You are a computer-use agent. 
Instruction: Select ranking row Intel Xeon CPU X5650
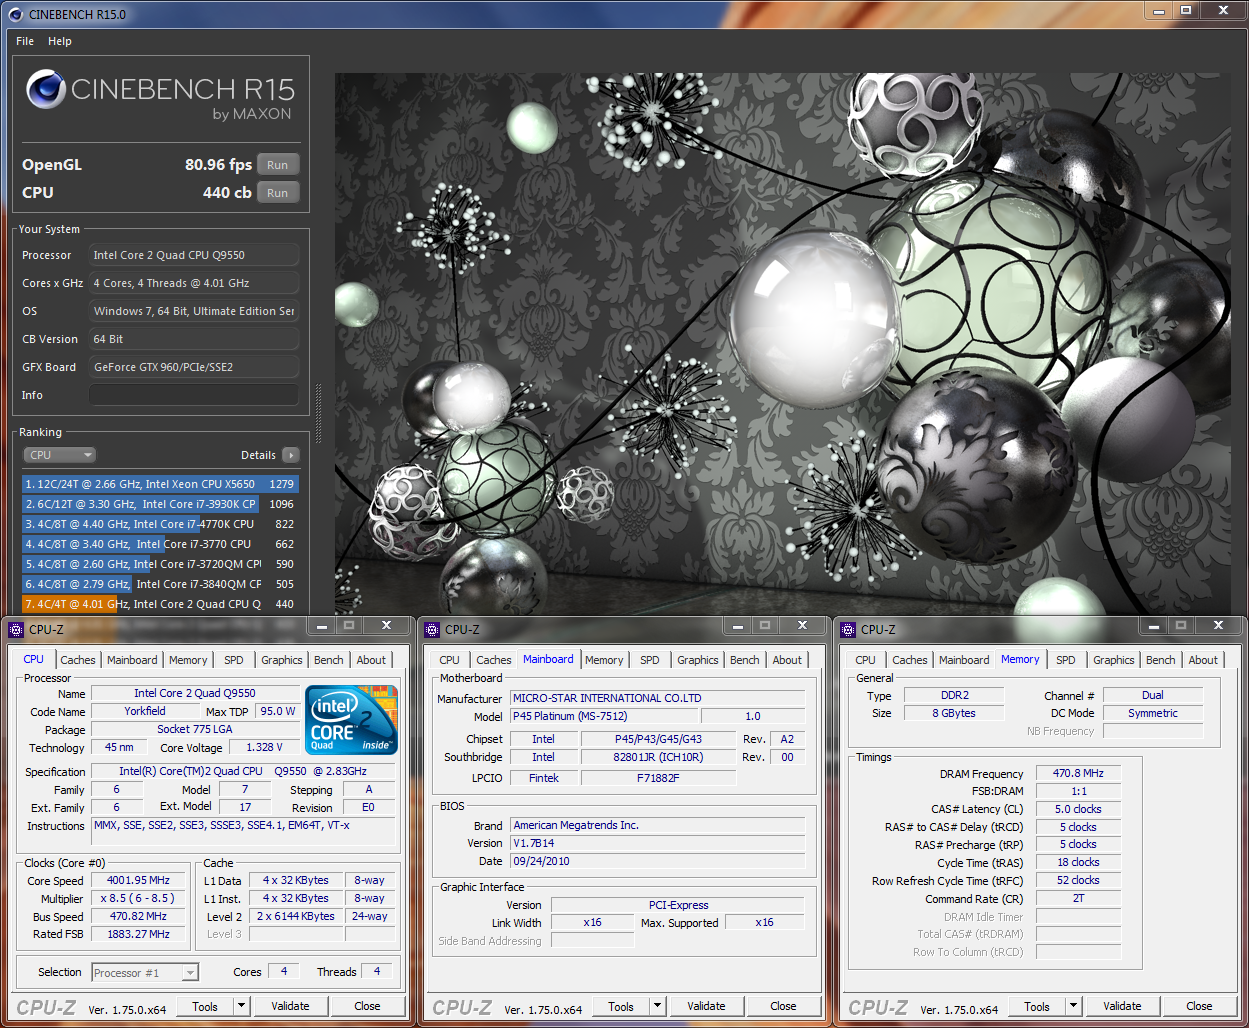[x=160, y=484]
